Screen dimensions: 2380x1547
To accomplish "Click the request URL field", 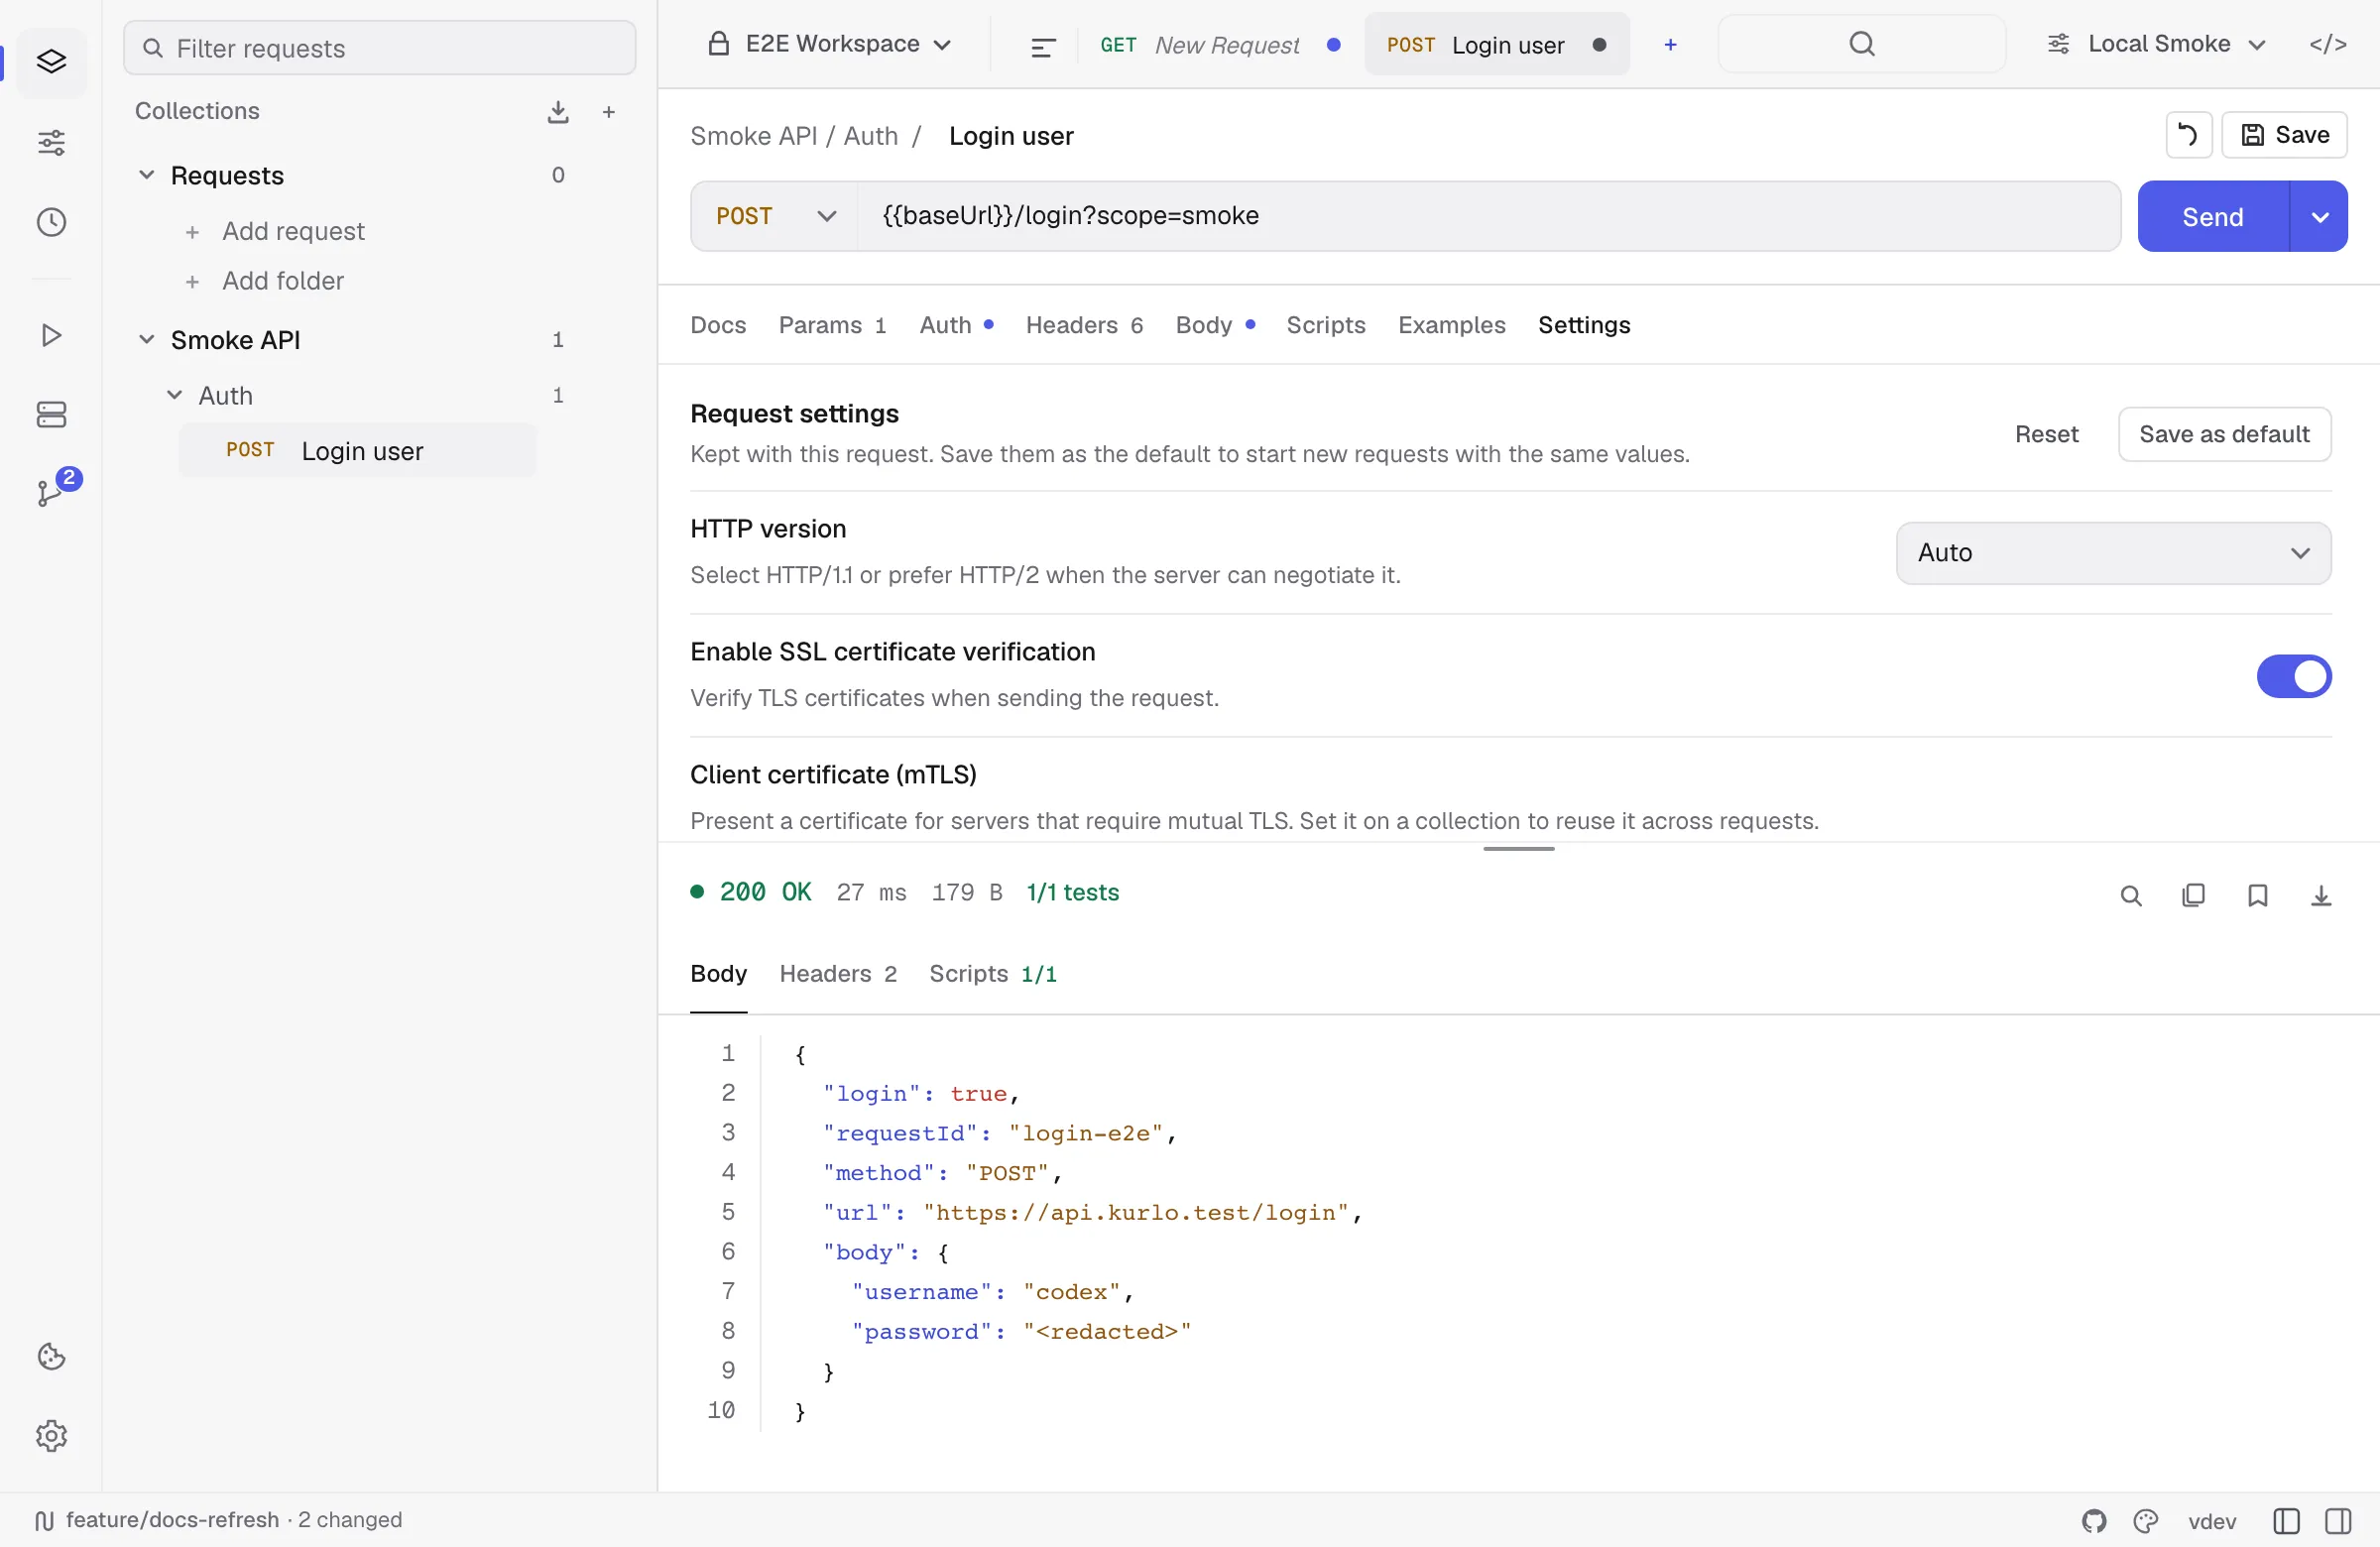I will click(x=1488, y=216).
